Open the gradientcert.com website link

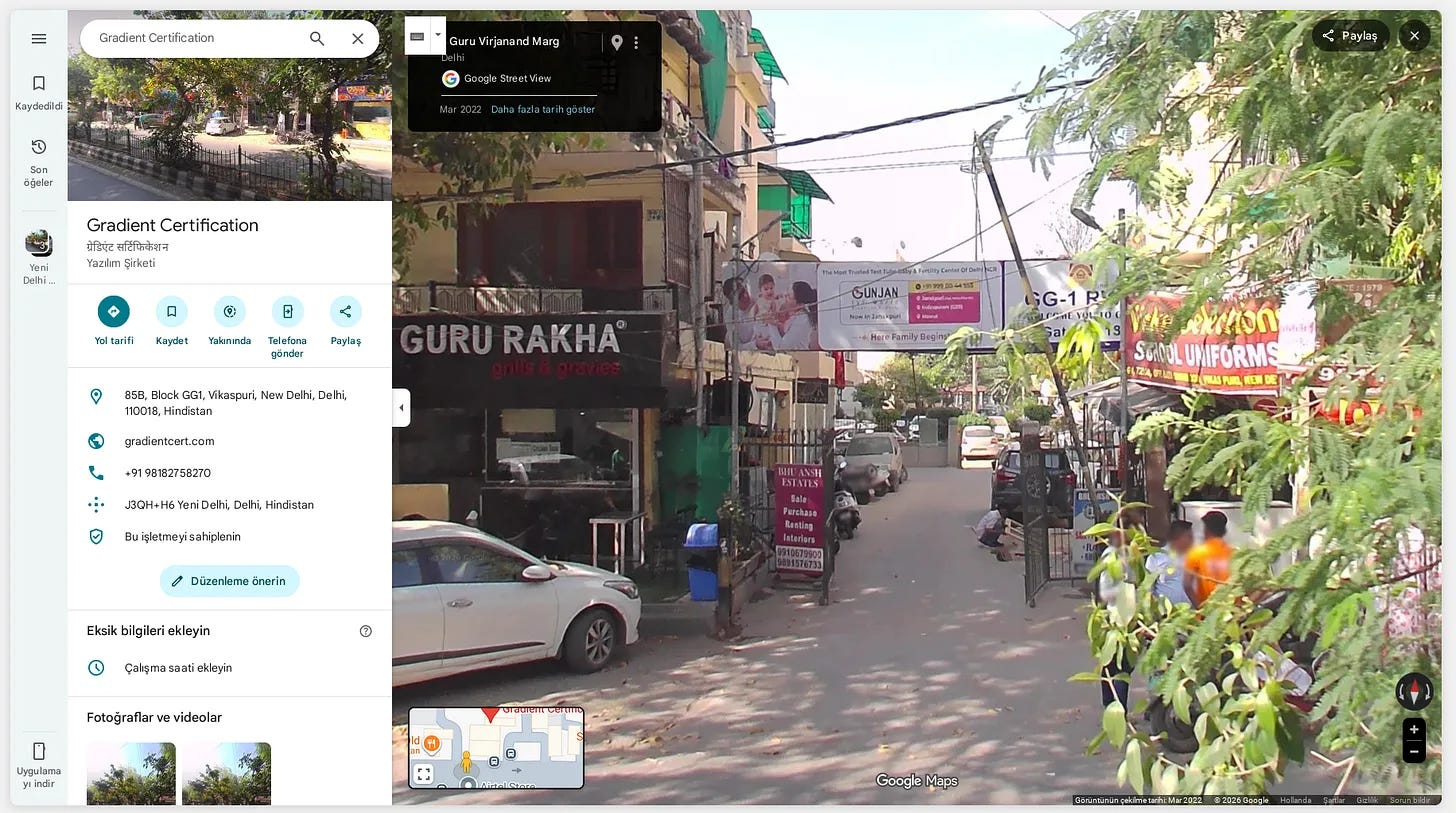pos(169,441)
